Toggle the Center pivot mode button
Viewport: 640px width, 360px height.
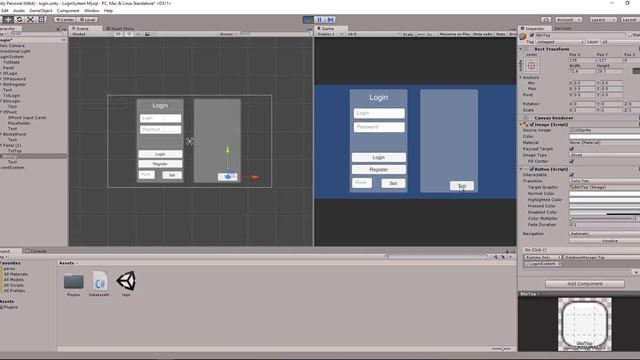[65, 20]
